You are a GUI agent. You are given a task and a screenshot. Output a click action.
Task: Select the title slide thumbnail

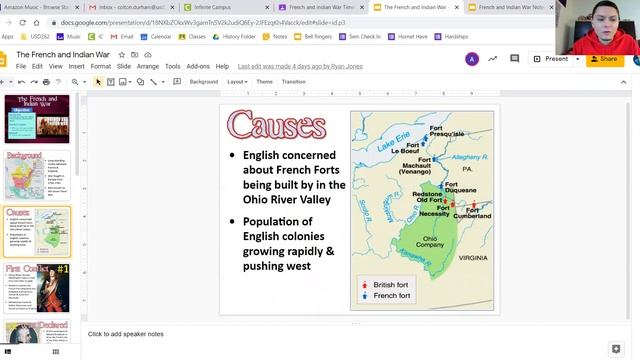[37, 119]
